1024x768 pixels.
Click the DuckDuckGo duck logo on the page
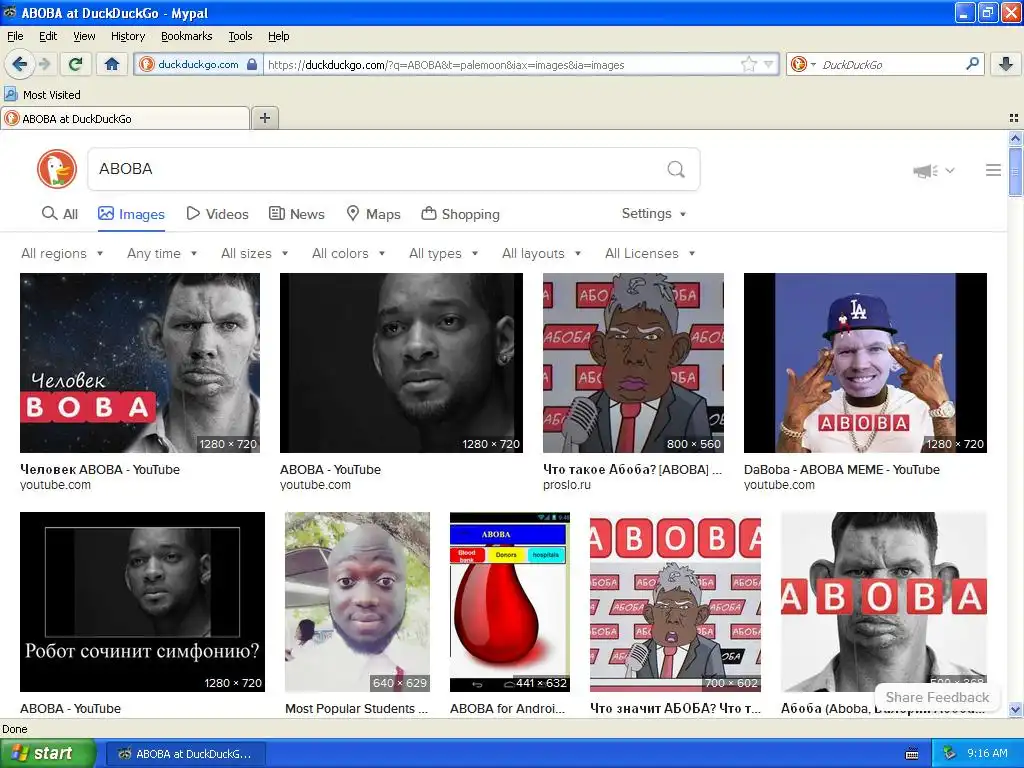57,169
